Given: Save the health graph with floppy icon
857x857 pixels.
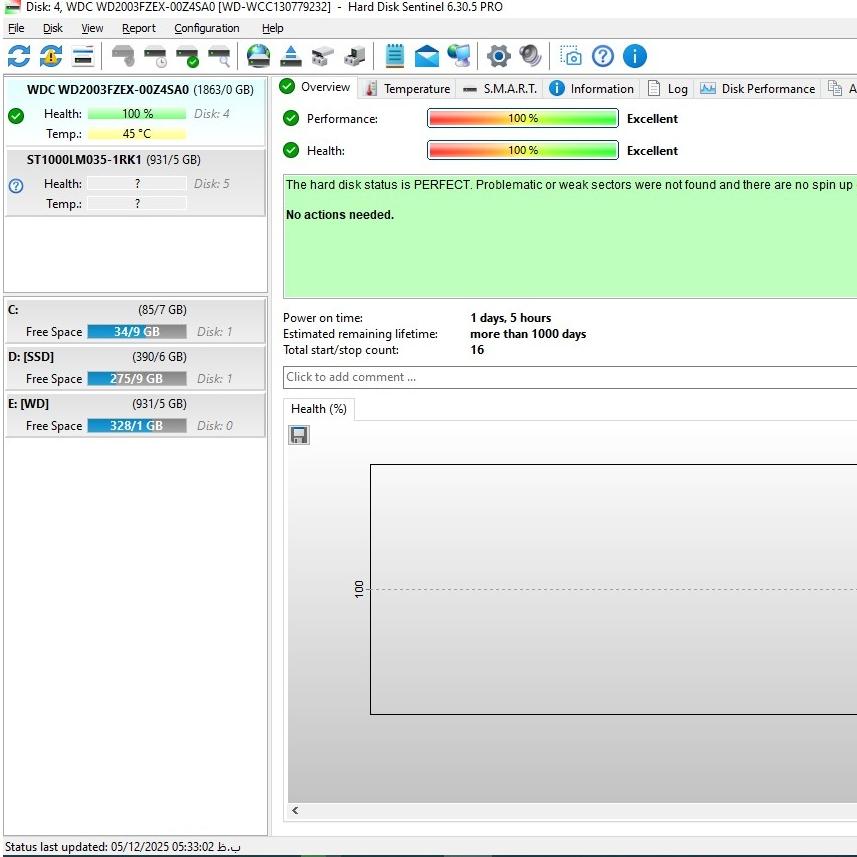Looking at the screenshot, I should (x=299, y=435).
